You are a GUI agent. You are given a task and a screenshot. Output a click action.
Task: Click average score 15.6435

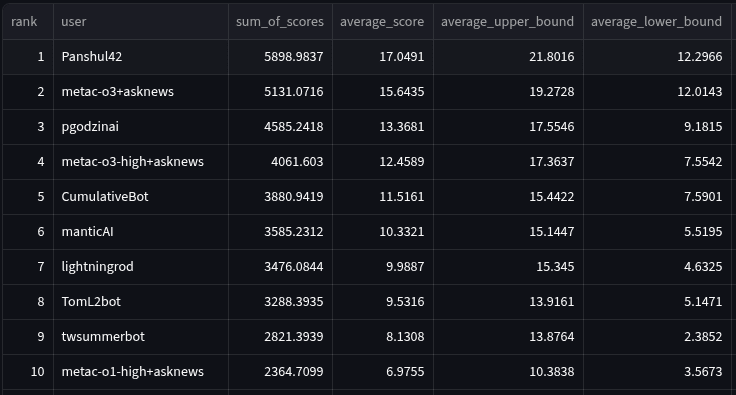click(383, 92)
